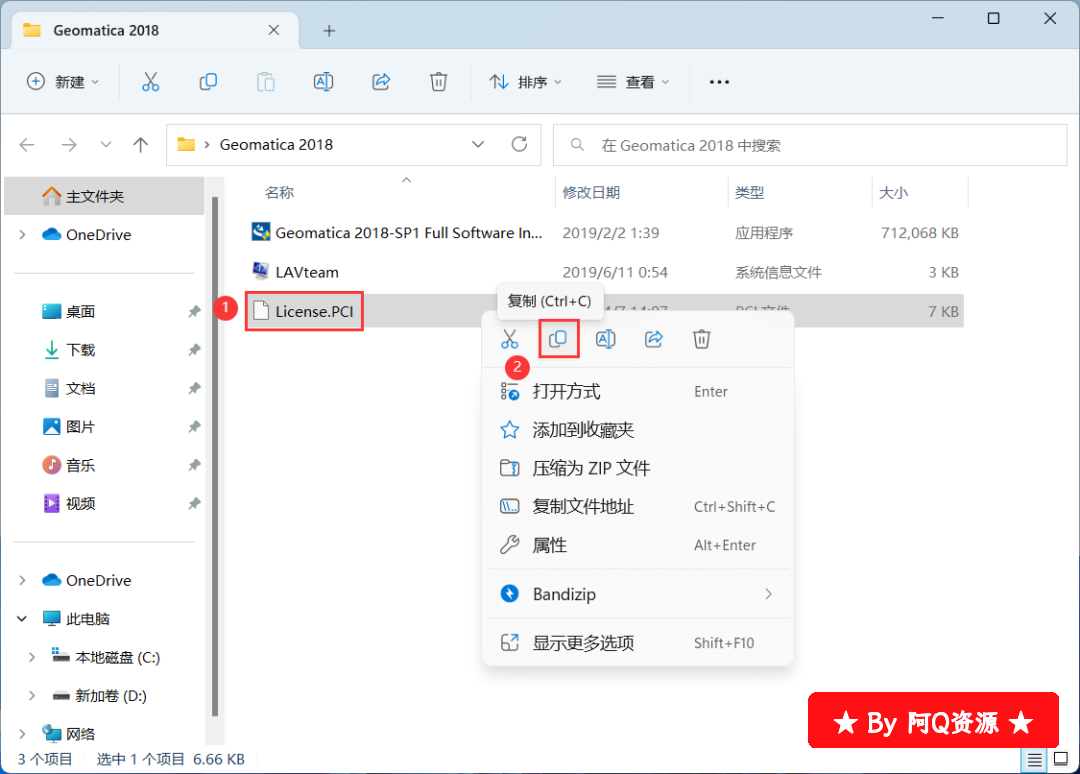Click the Copy icon in the context menu
The width and height of the screenshot is (1080, 774).
[558, 339]
